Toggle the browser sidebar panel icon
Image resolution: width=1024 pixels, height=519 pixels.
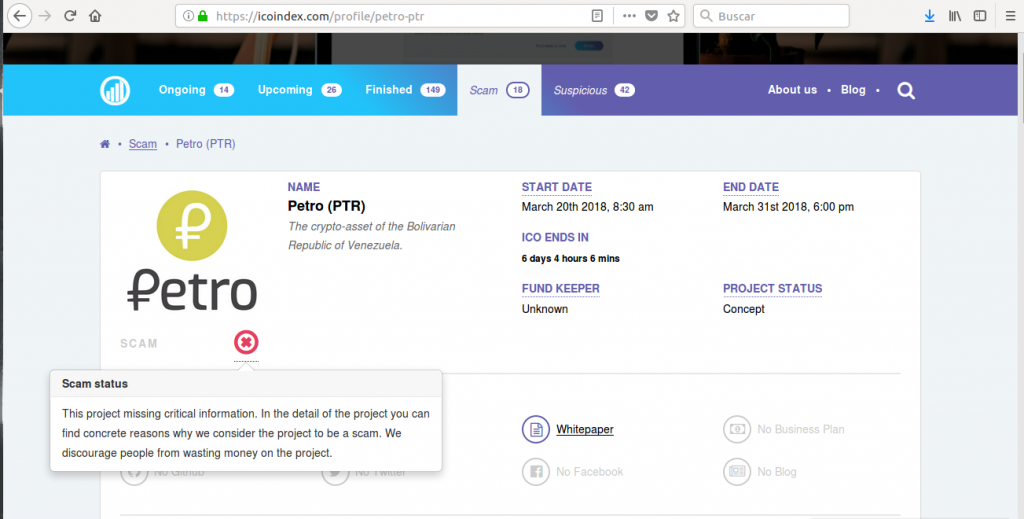point(980,16)
